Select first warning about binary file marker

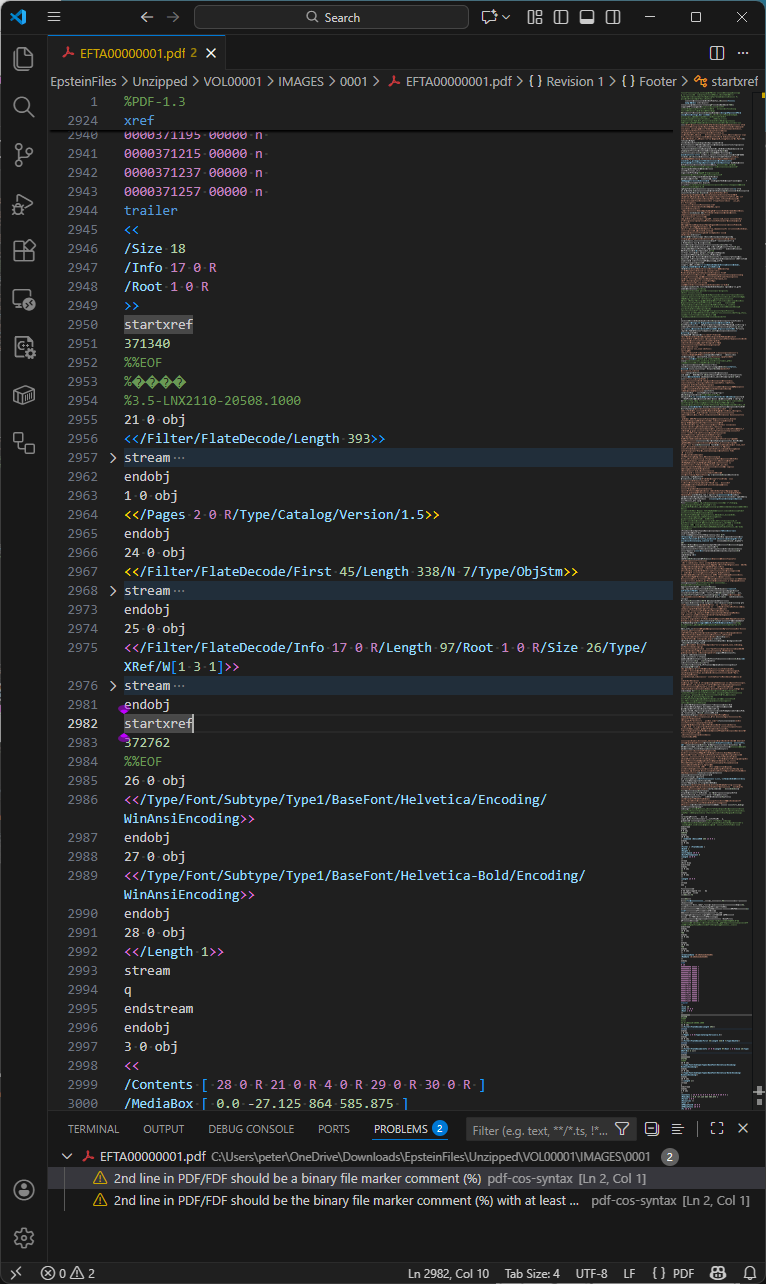(407, 1179)
